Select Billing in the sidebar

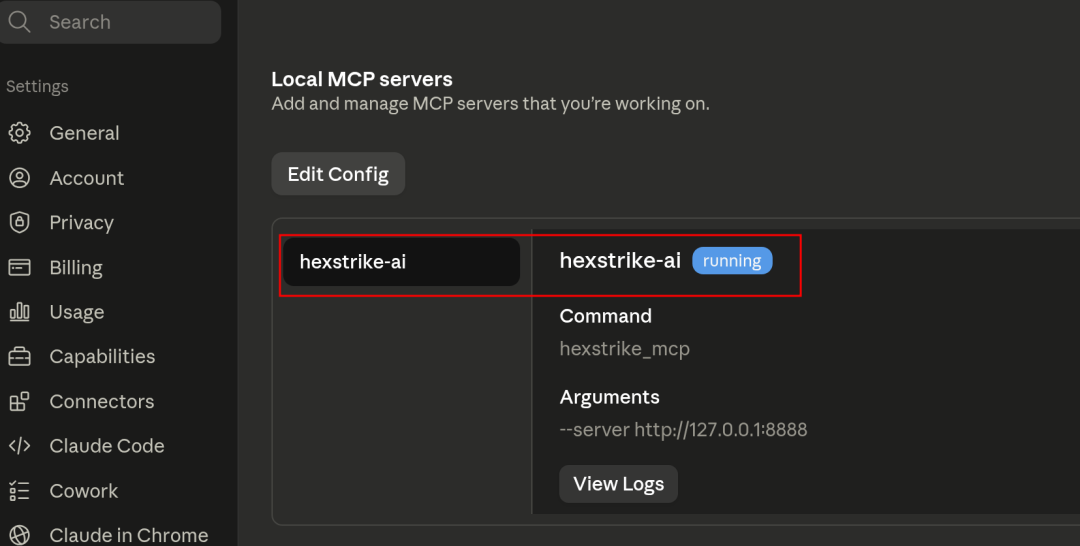coord(76,267)
